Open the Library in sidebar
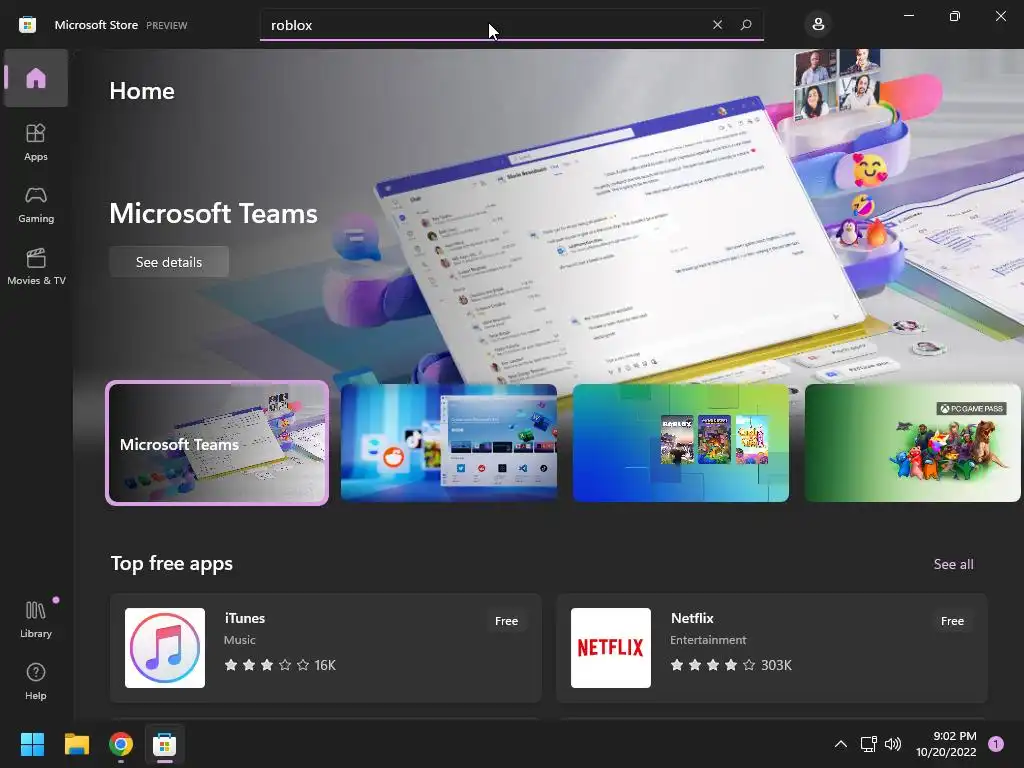 click(x=36, y=619)
